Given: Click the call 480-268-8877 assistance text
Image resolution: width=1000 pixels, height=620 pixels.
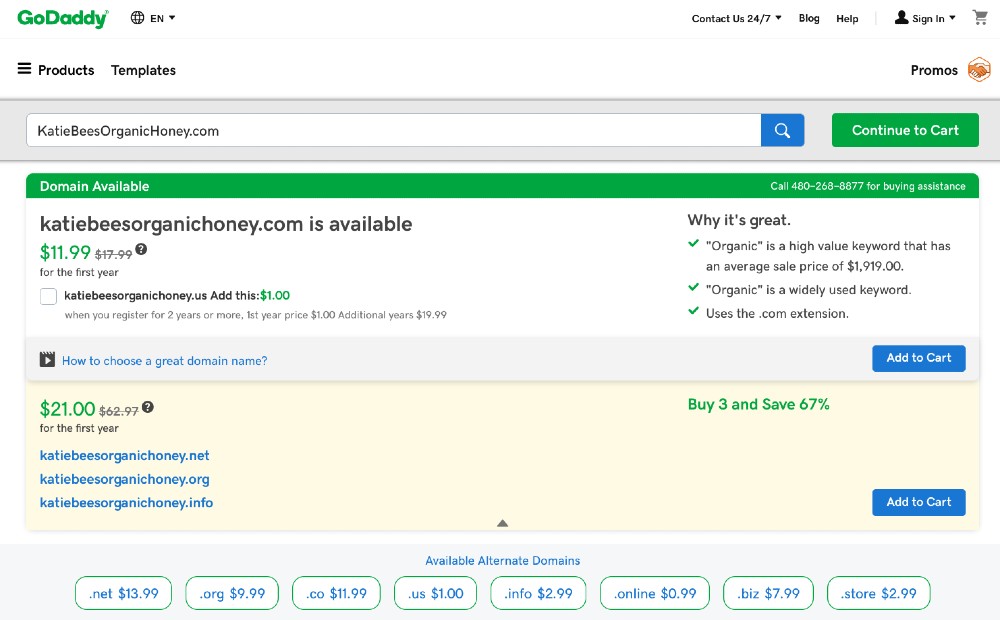Looking at the screenshot, I should (x=868, y=186).
